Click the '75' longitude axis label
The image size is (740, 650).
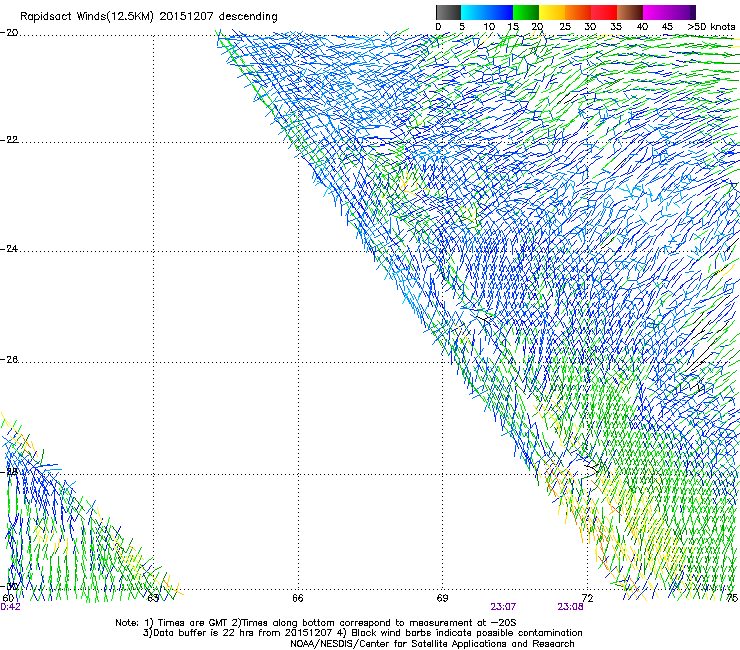(x=732, y=598)
